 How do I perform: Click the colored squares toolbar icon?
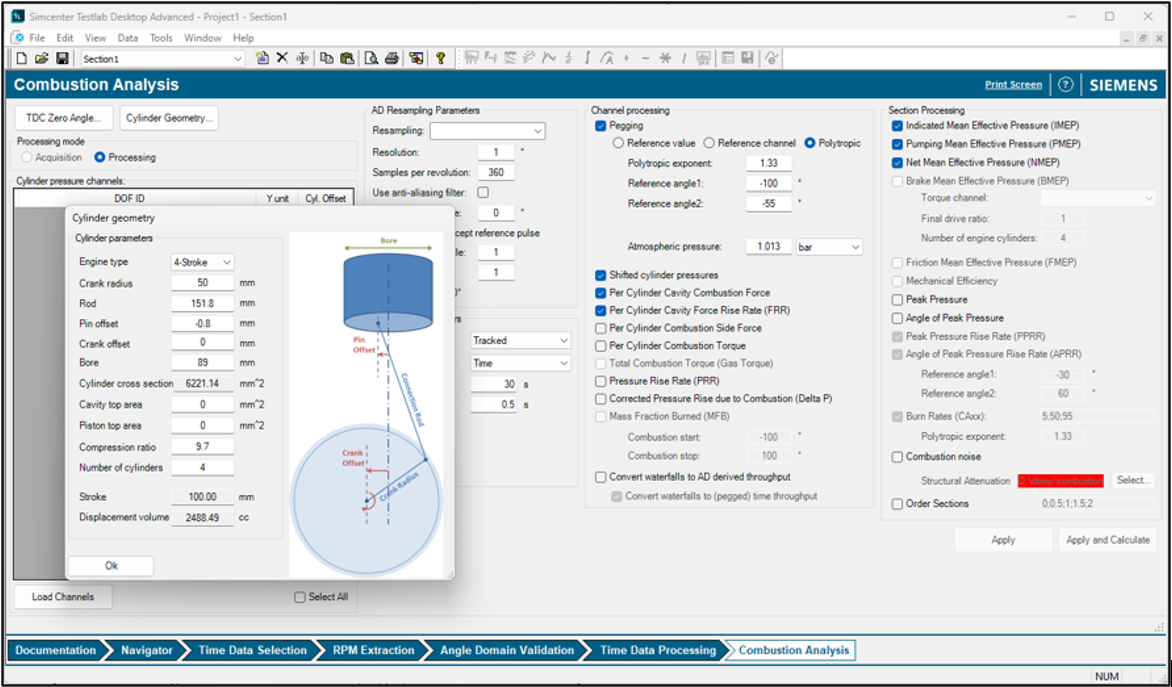[x=416, y=58]
